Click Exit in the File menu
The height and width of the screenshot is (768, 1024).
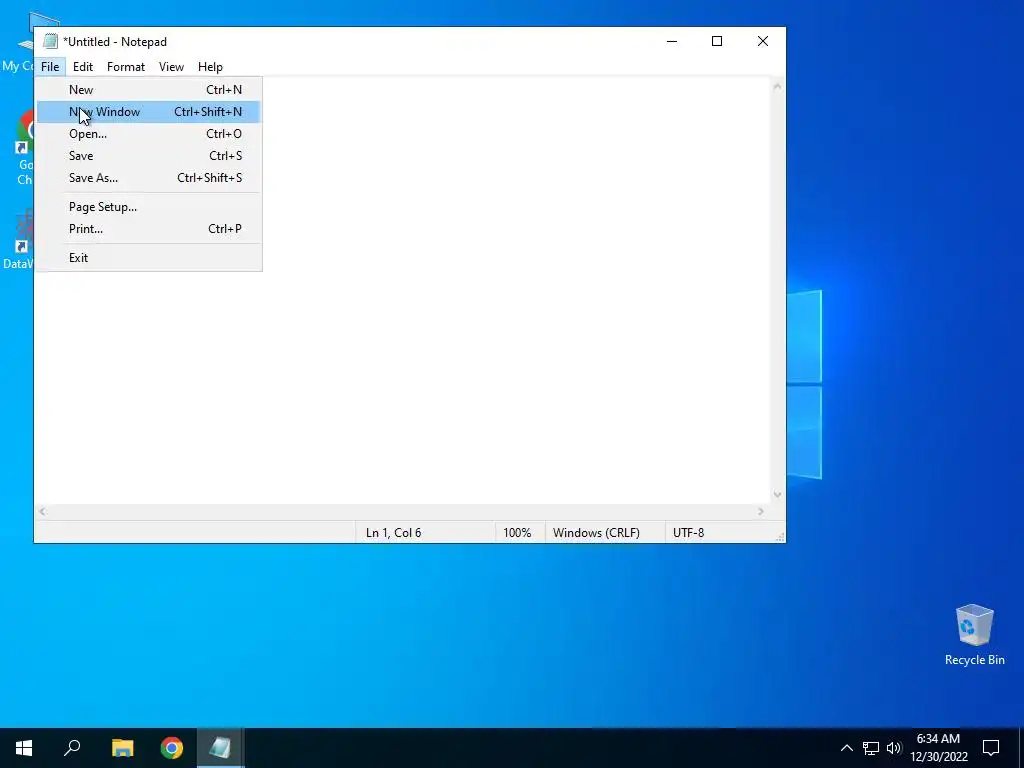(149, 257)
